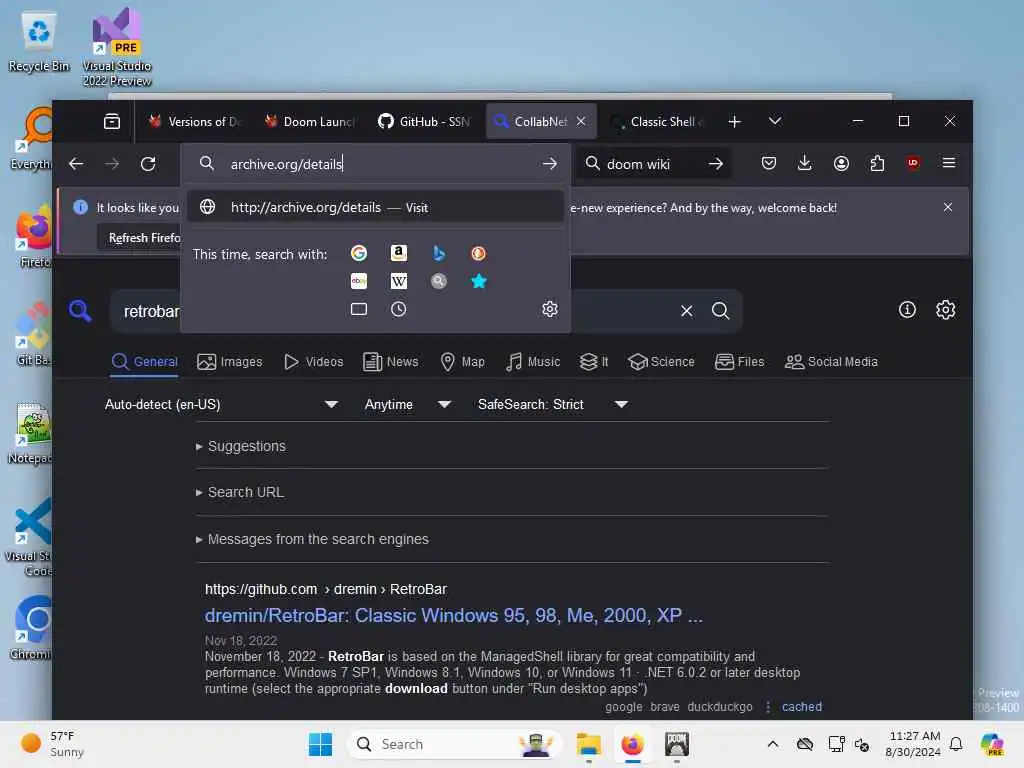The height and width of the screenshot is (768, 1024).
Task: Select the Music search category
Action: coord(533,362)
